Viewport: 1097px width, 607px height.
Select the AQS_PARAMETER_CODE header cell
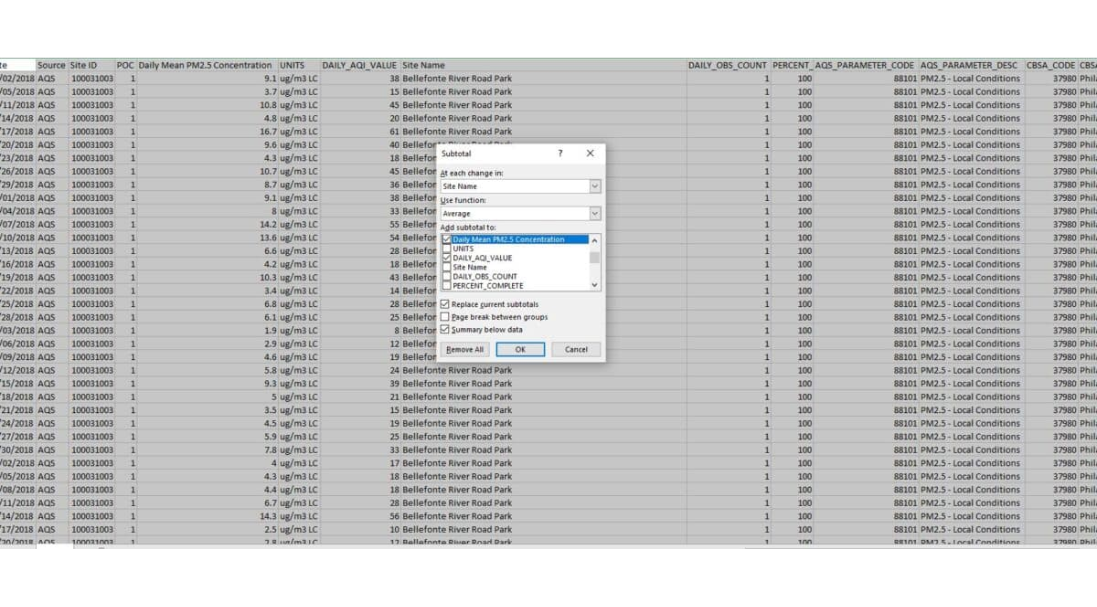(x=864, y=65)
